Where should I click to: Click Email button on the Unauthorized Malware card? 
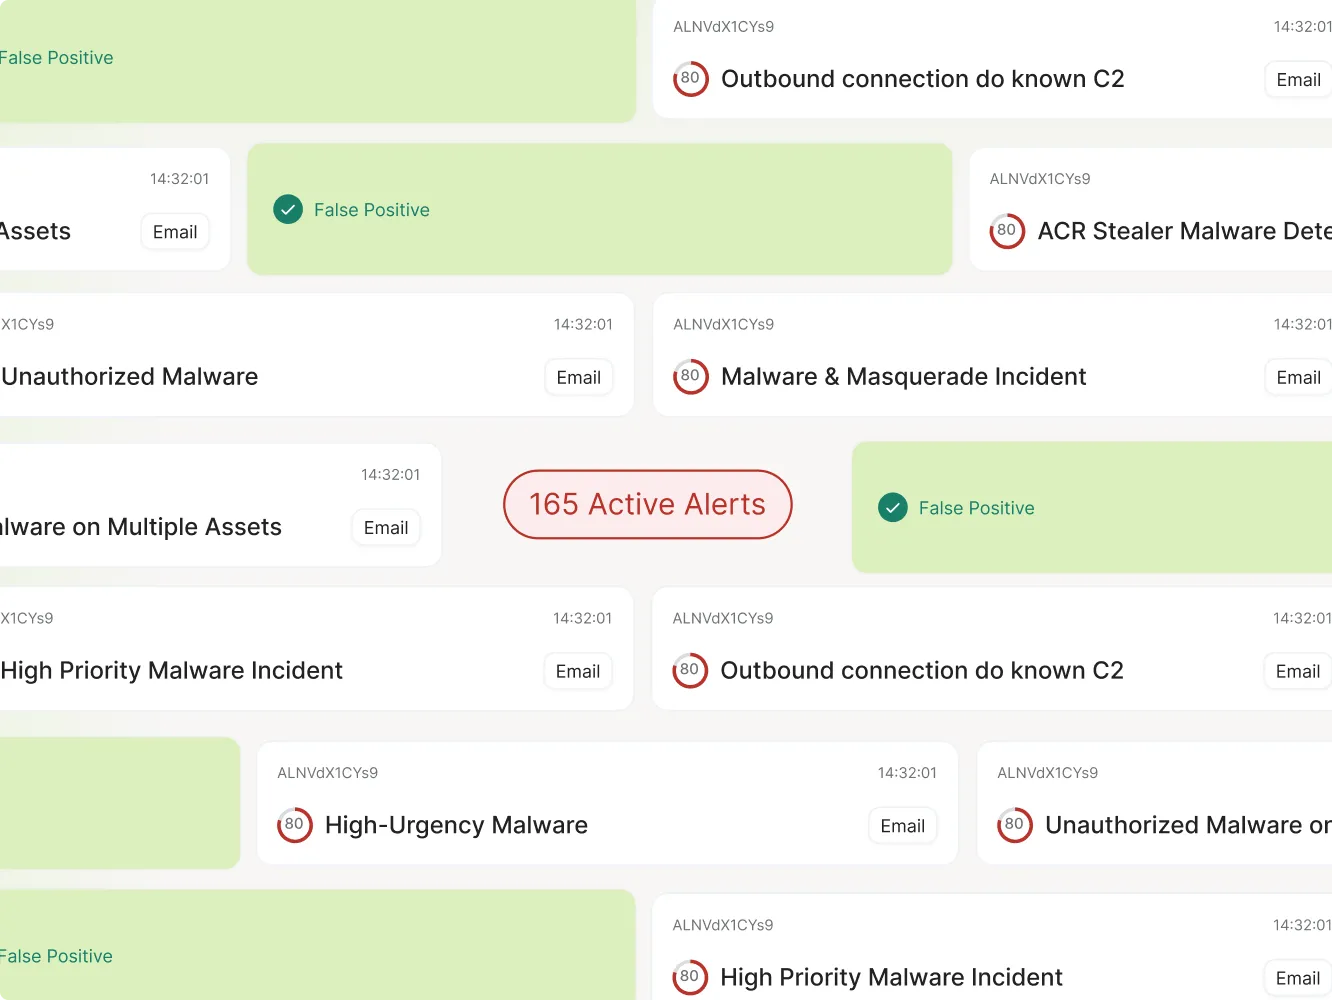point(579,377)
